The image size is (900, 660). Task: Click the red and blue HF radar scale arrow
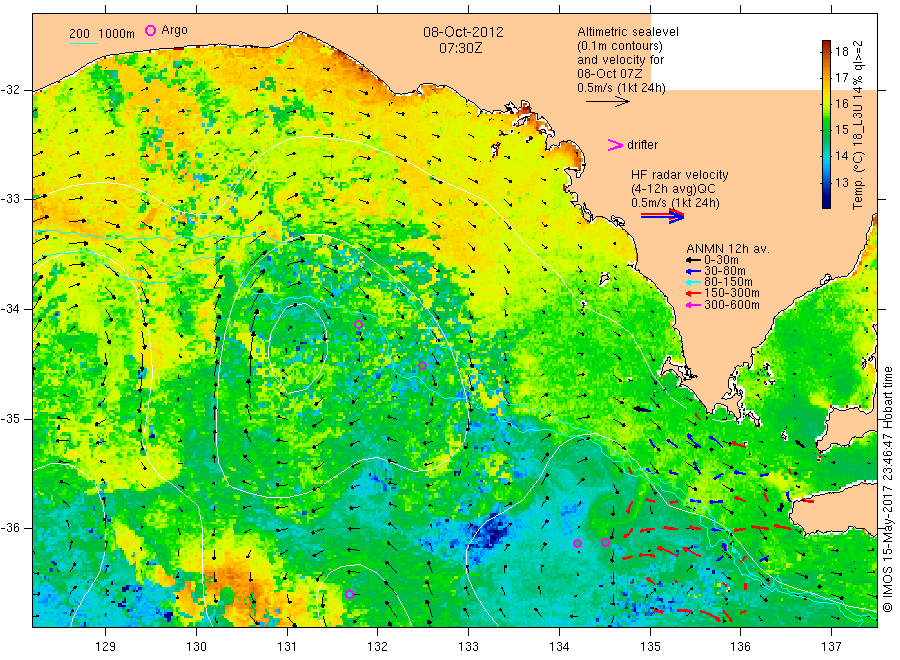662,216
